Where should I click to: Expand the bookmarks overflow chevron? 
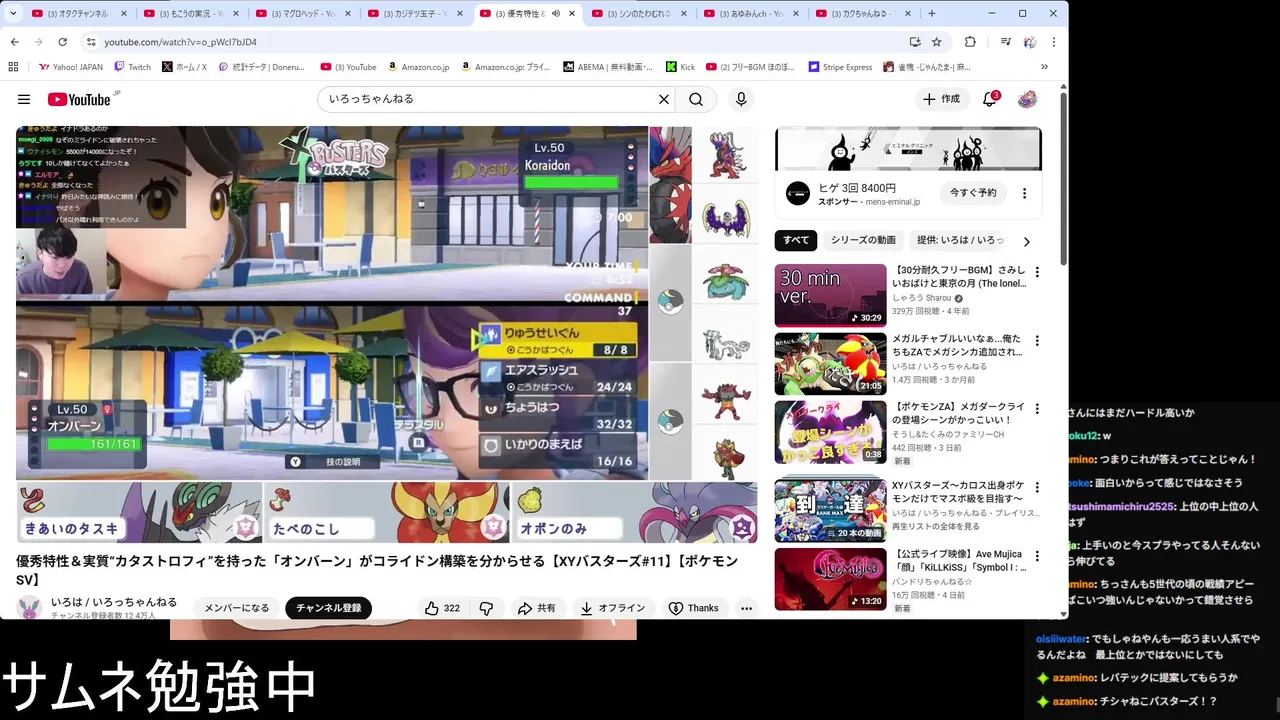click(x=1044, y=67)
